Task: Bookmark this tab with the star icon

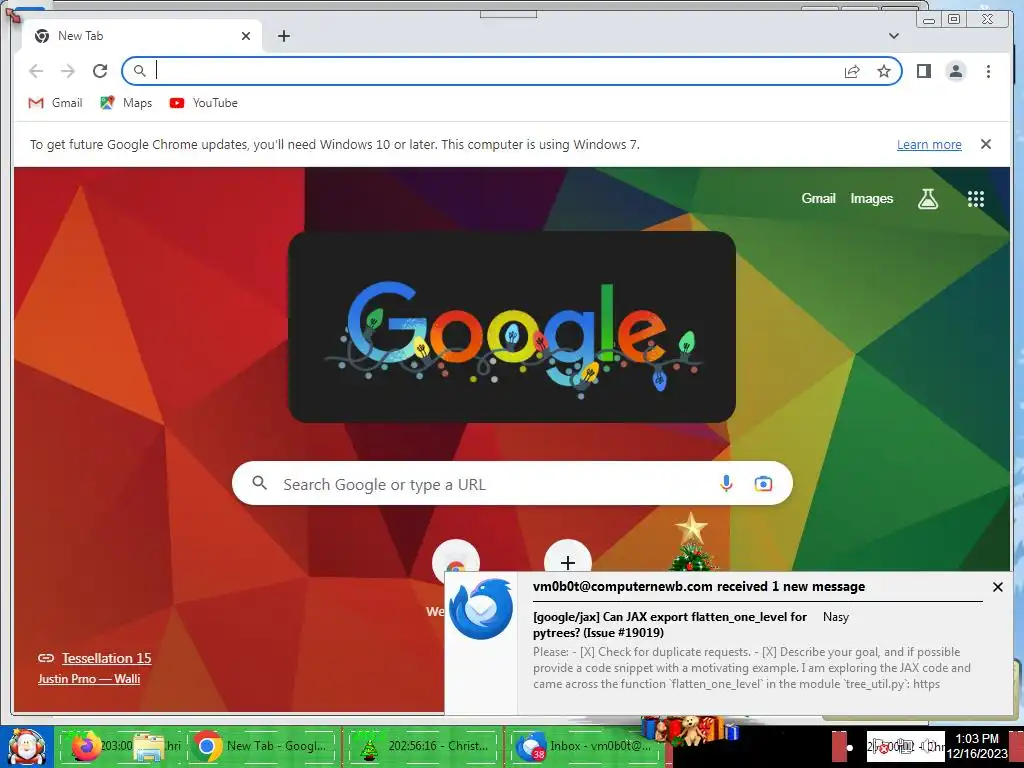Action: (x=884, y=71)
